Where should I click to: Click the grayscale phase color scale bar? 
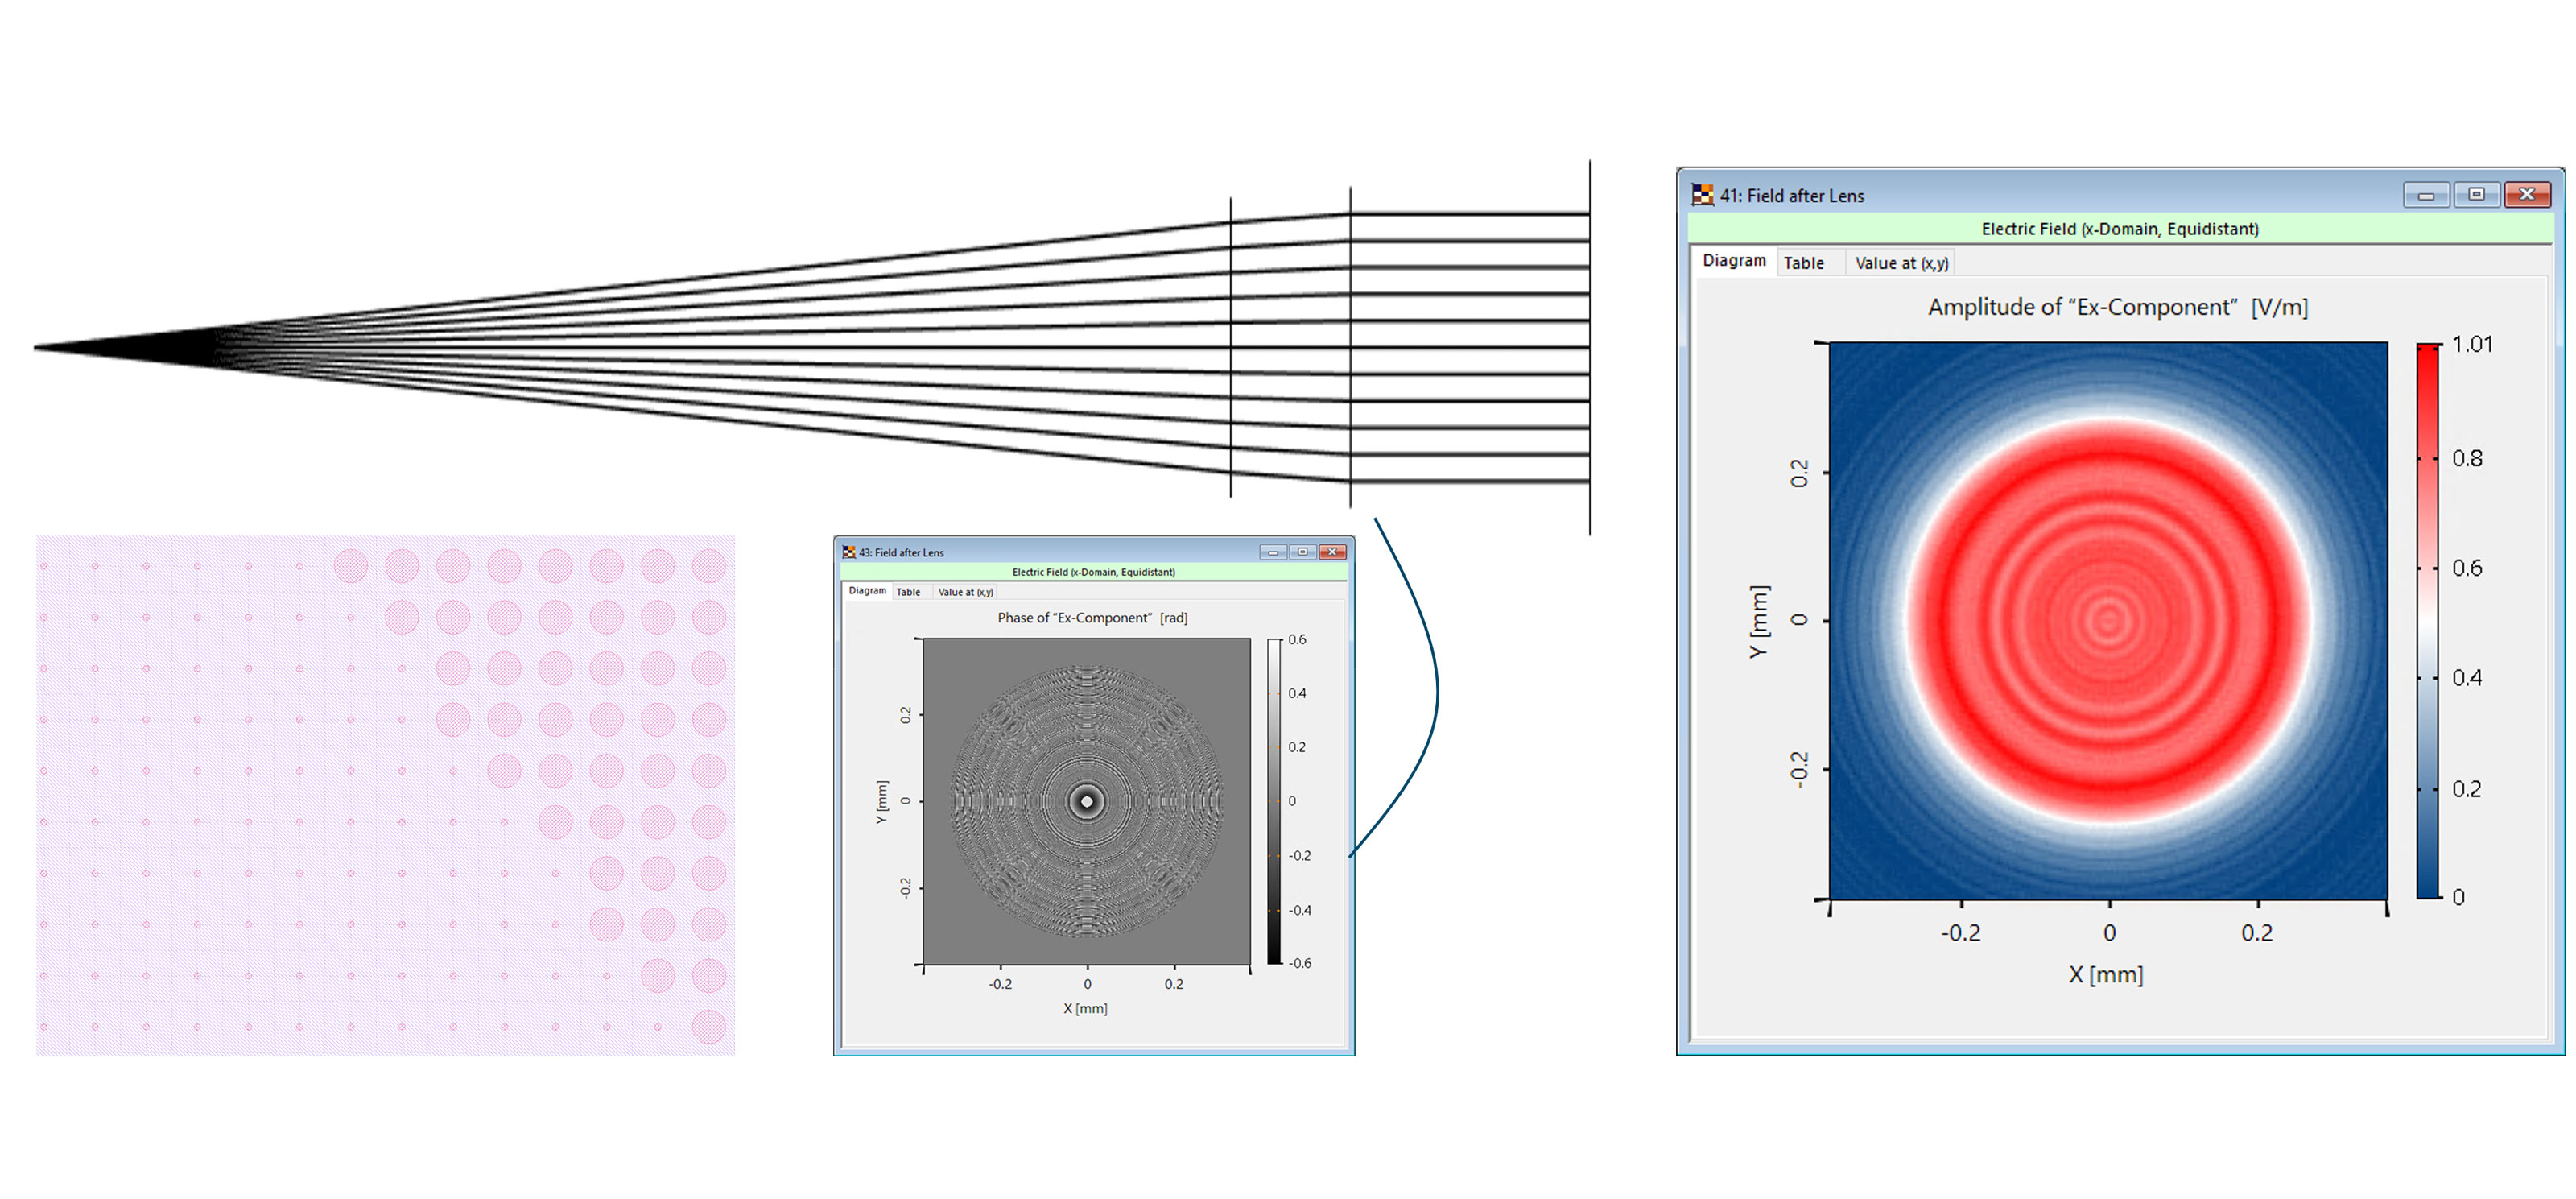(1274, 801)
